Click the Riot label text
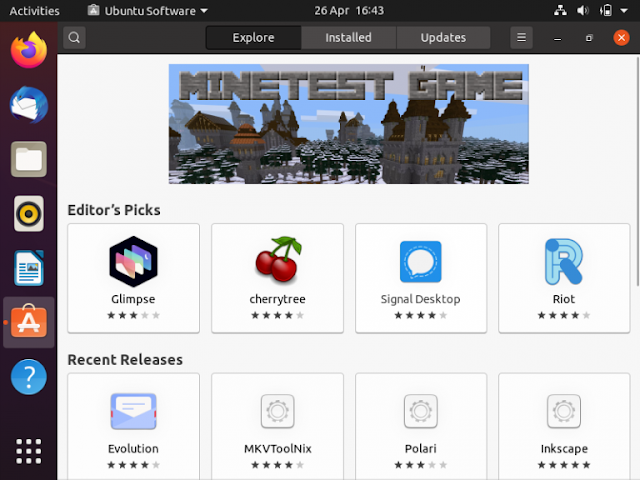Screen dimensions: 640x480 (x=564, y=299)
